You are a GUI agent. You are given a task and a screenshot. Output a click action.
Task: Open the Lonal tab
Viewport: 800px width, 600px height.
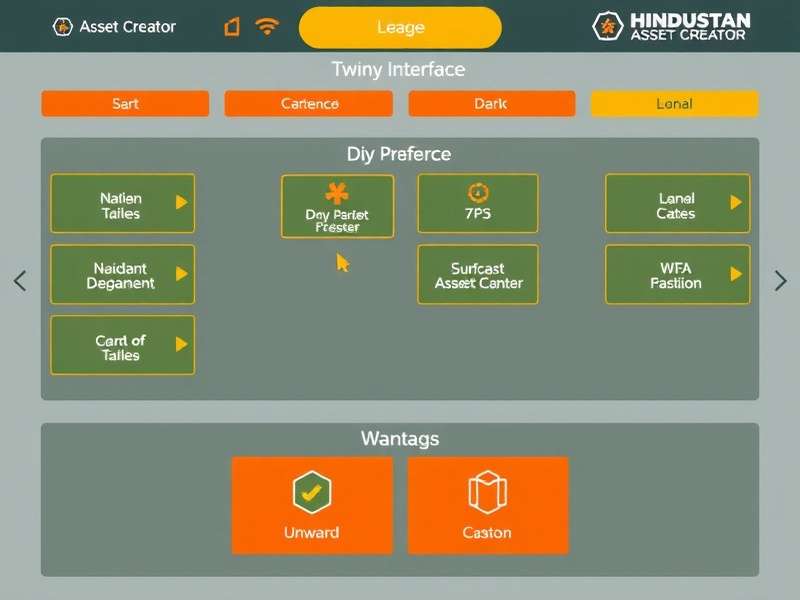point(675,103)
